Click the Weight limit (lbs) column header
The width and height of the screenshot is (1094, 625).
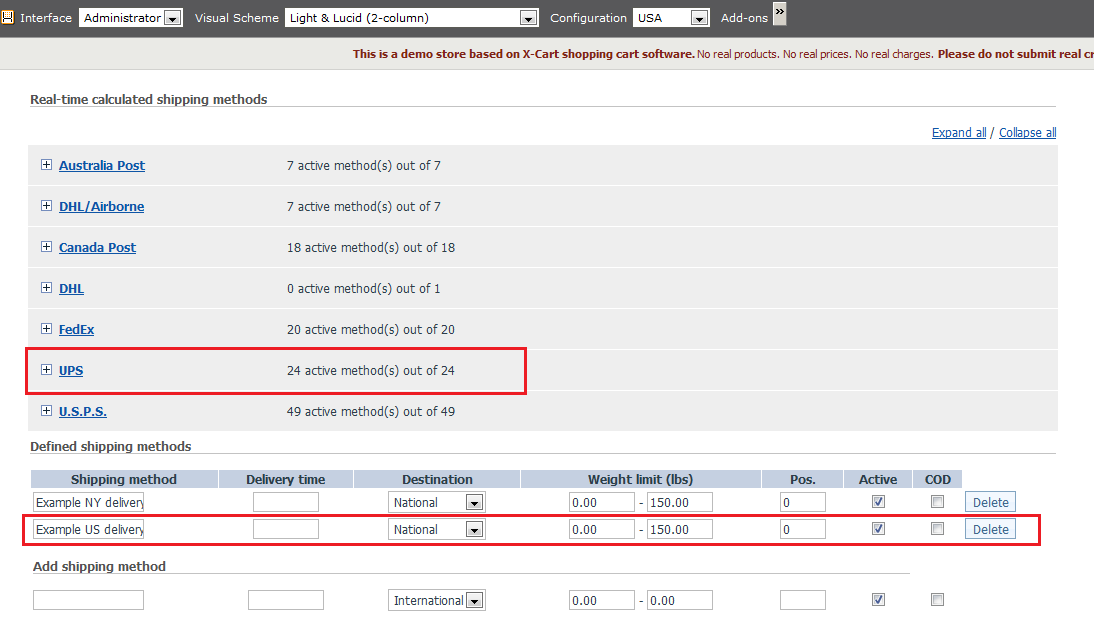[x=640, y=479]
